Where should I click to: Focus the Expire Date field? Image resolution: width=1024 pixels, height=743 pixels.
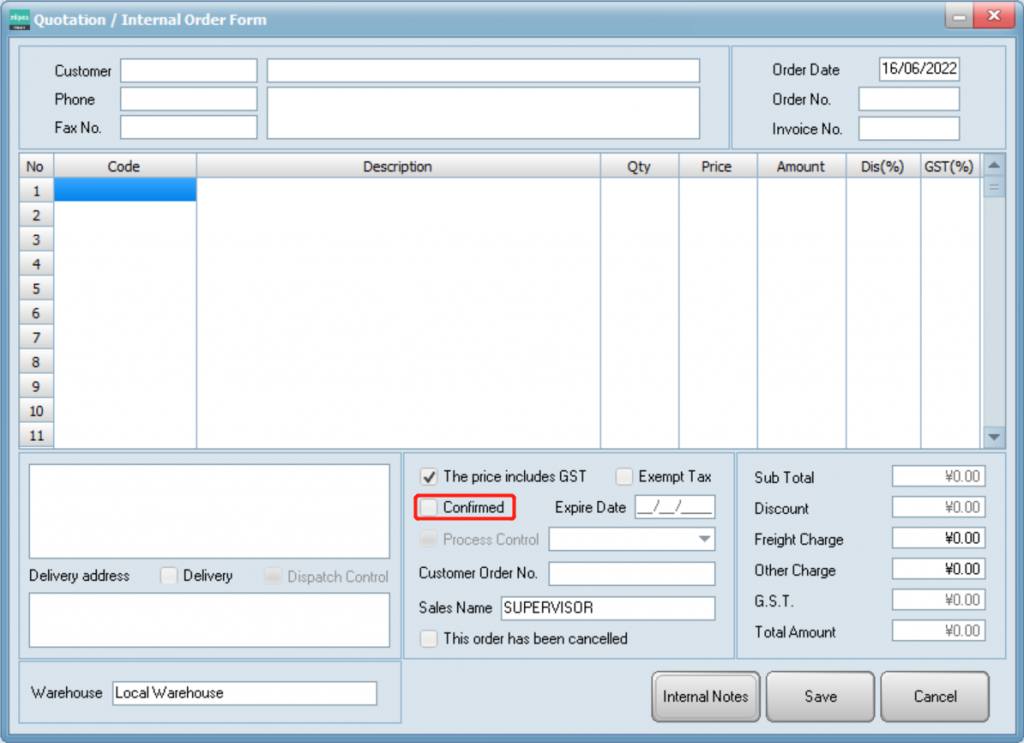[674, 507]
